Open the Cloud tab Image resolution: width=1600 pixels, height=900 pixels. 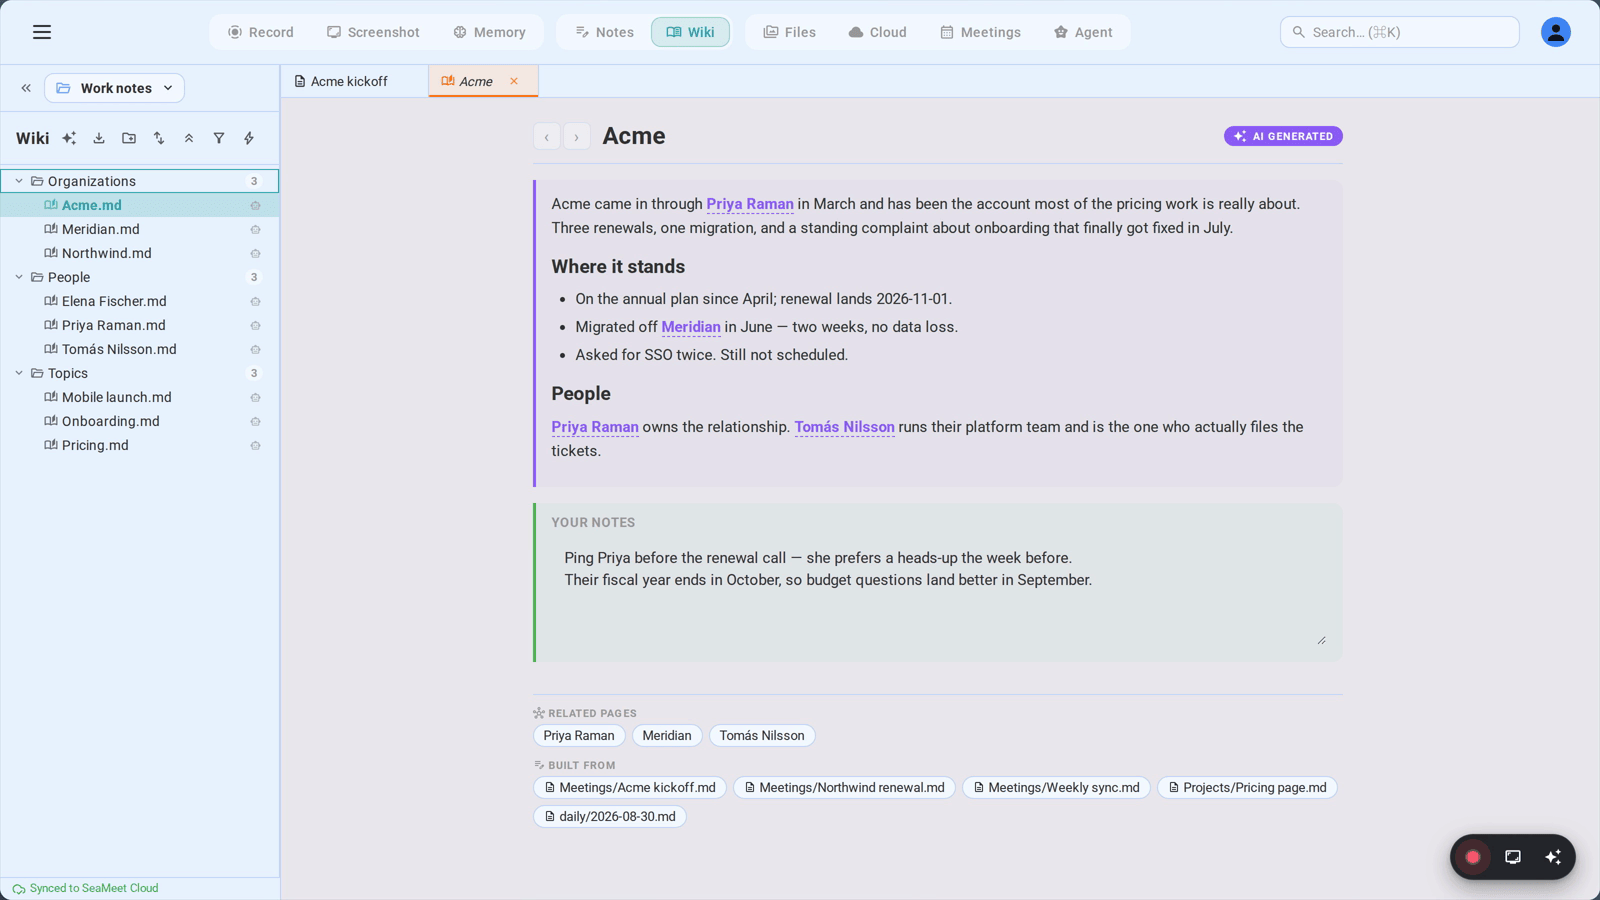click(x=878, y=32)
